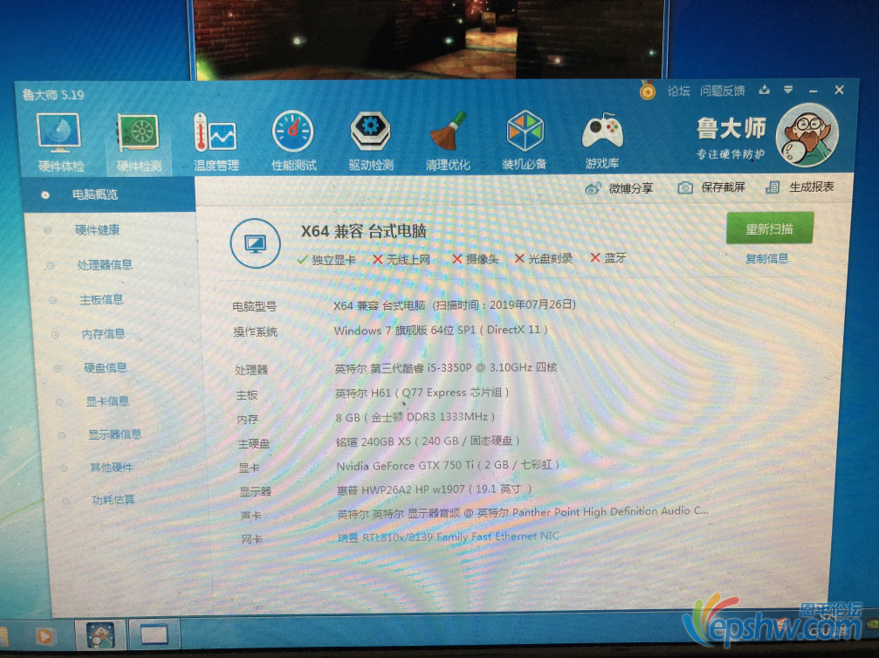Select 硬件检测 hardware detection
This screenshot has width=879, height=658.
(138, 142)
